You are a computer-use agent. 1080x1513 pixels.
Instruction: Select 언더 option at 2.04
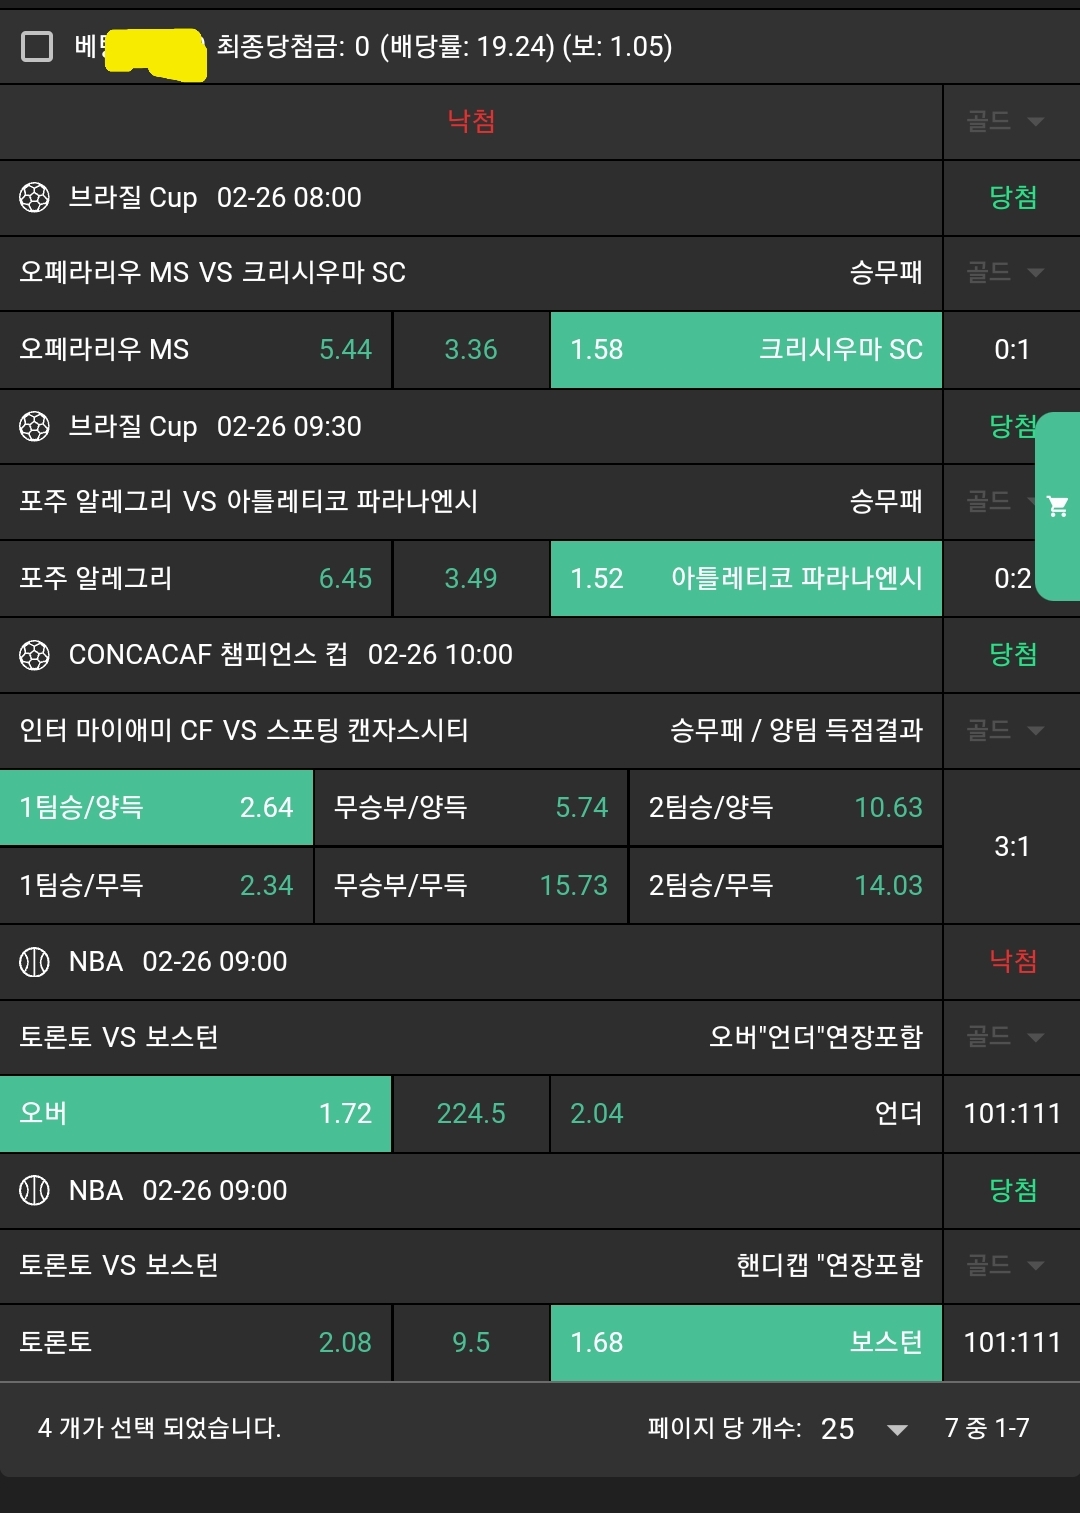pyautogui.click(x=745, y=1114)
